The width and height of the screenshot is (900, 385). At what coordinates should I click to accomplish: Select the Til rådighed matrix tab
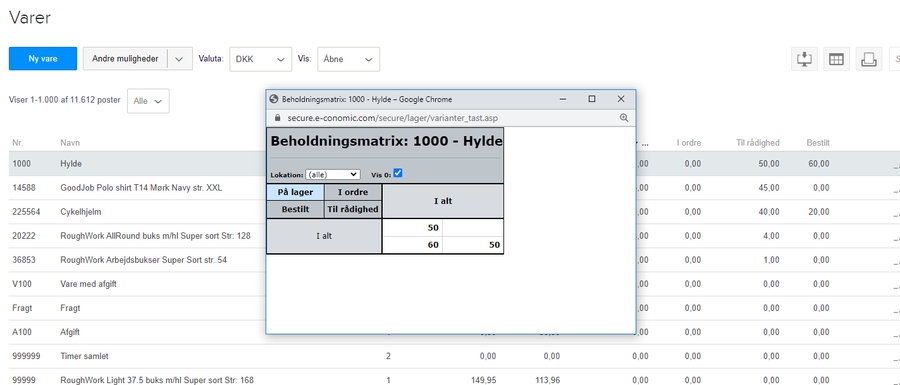(x=353, y=209)
